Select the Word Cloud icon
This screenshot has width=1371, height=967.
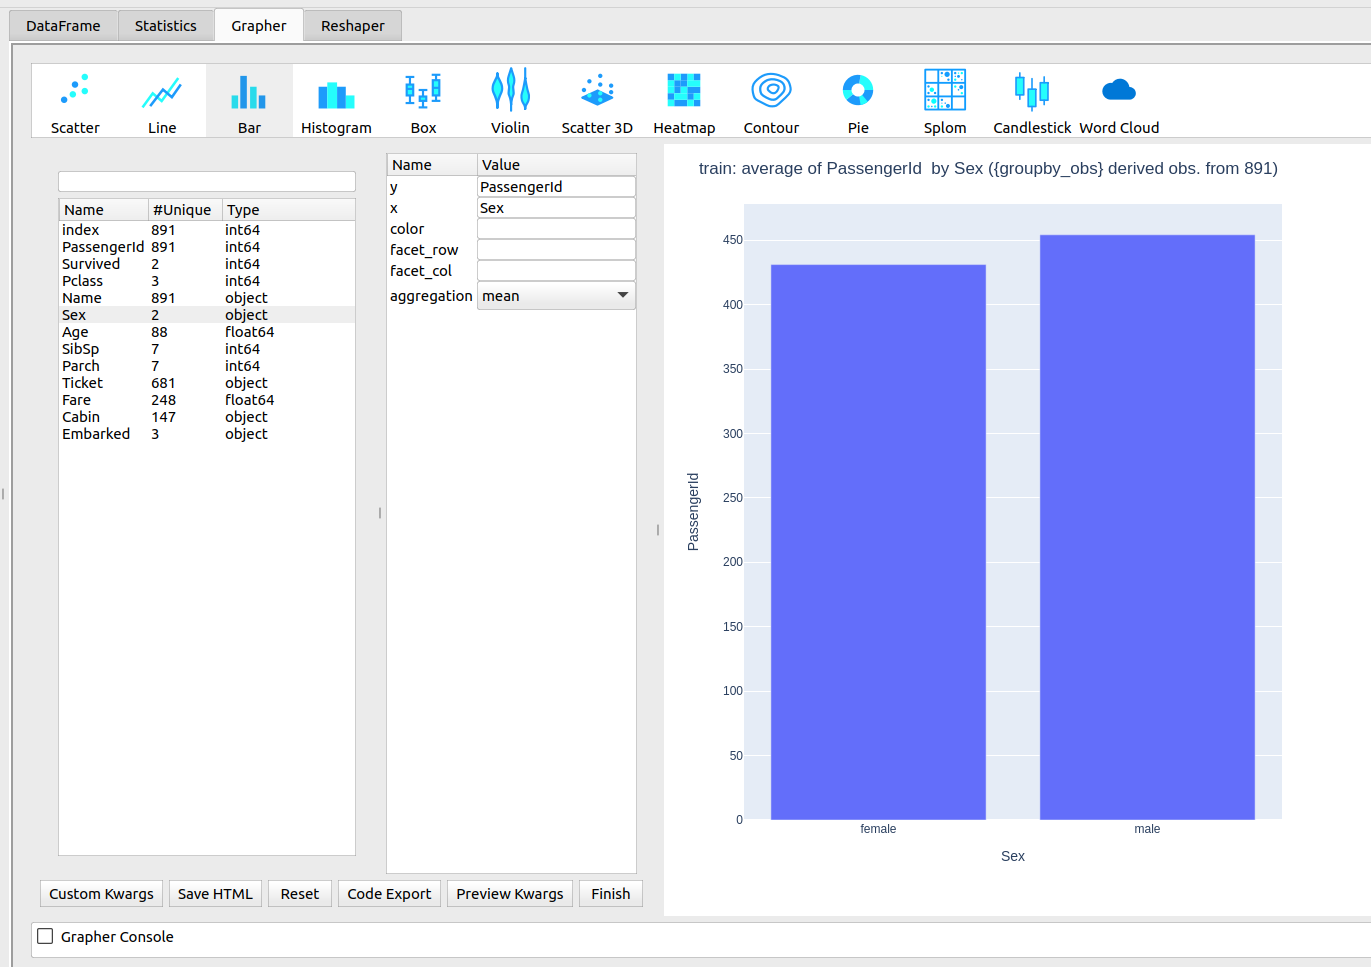click(1119, 101)
